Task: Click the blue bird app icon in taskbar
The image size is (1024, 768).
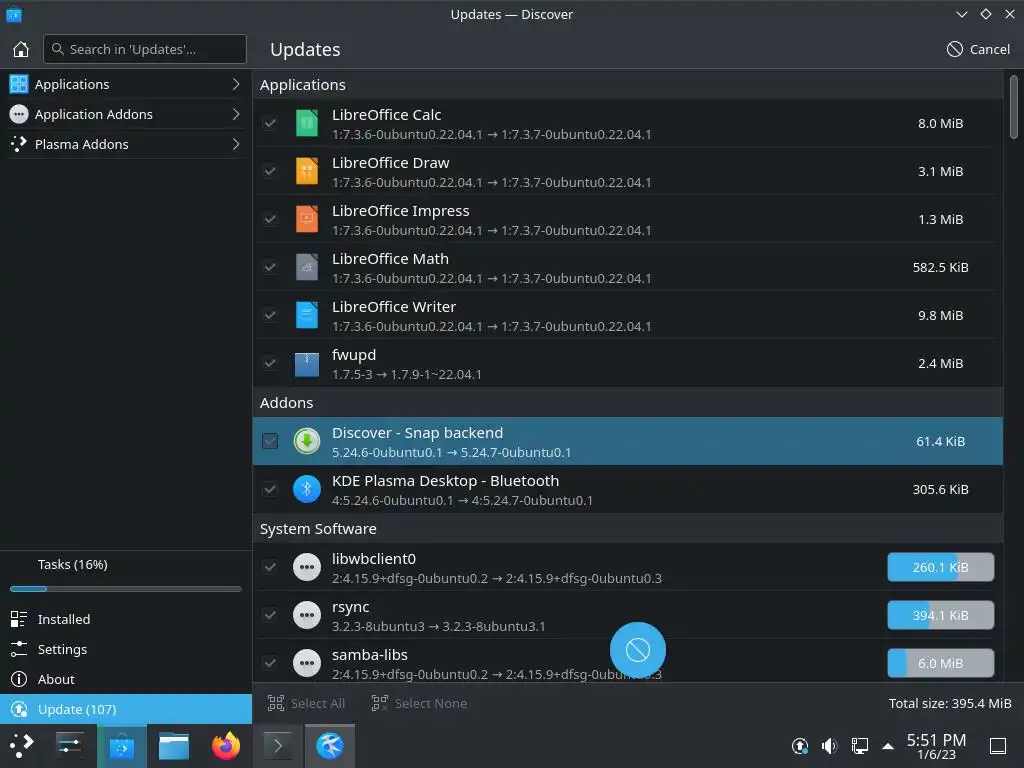Action: [330, 745]
